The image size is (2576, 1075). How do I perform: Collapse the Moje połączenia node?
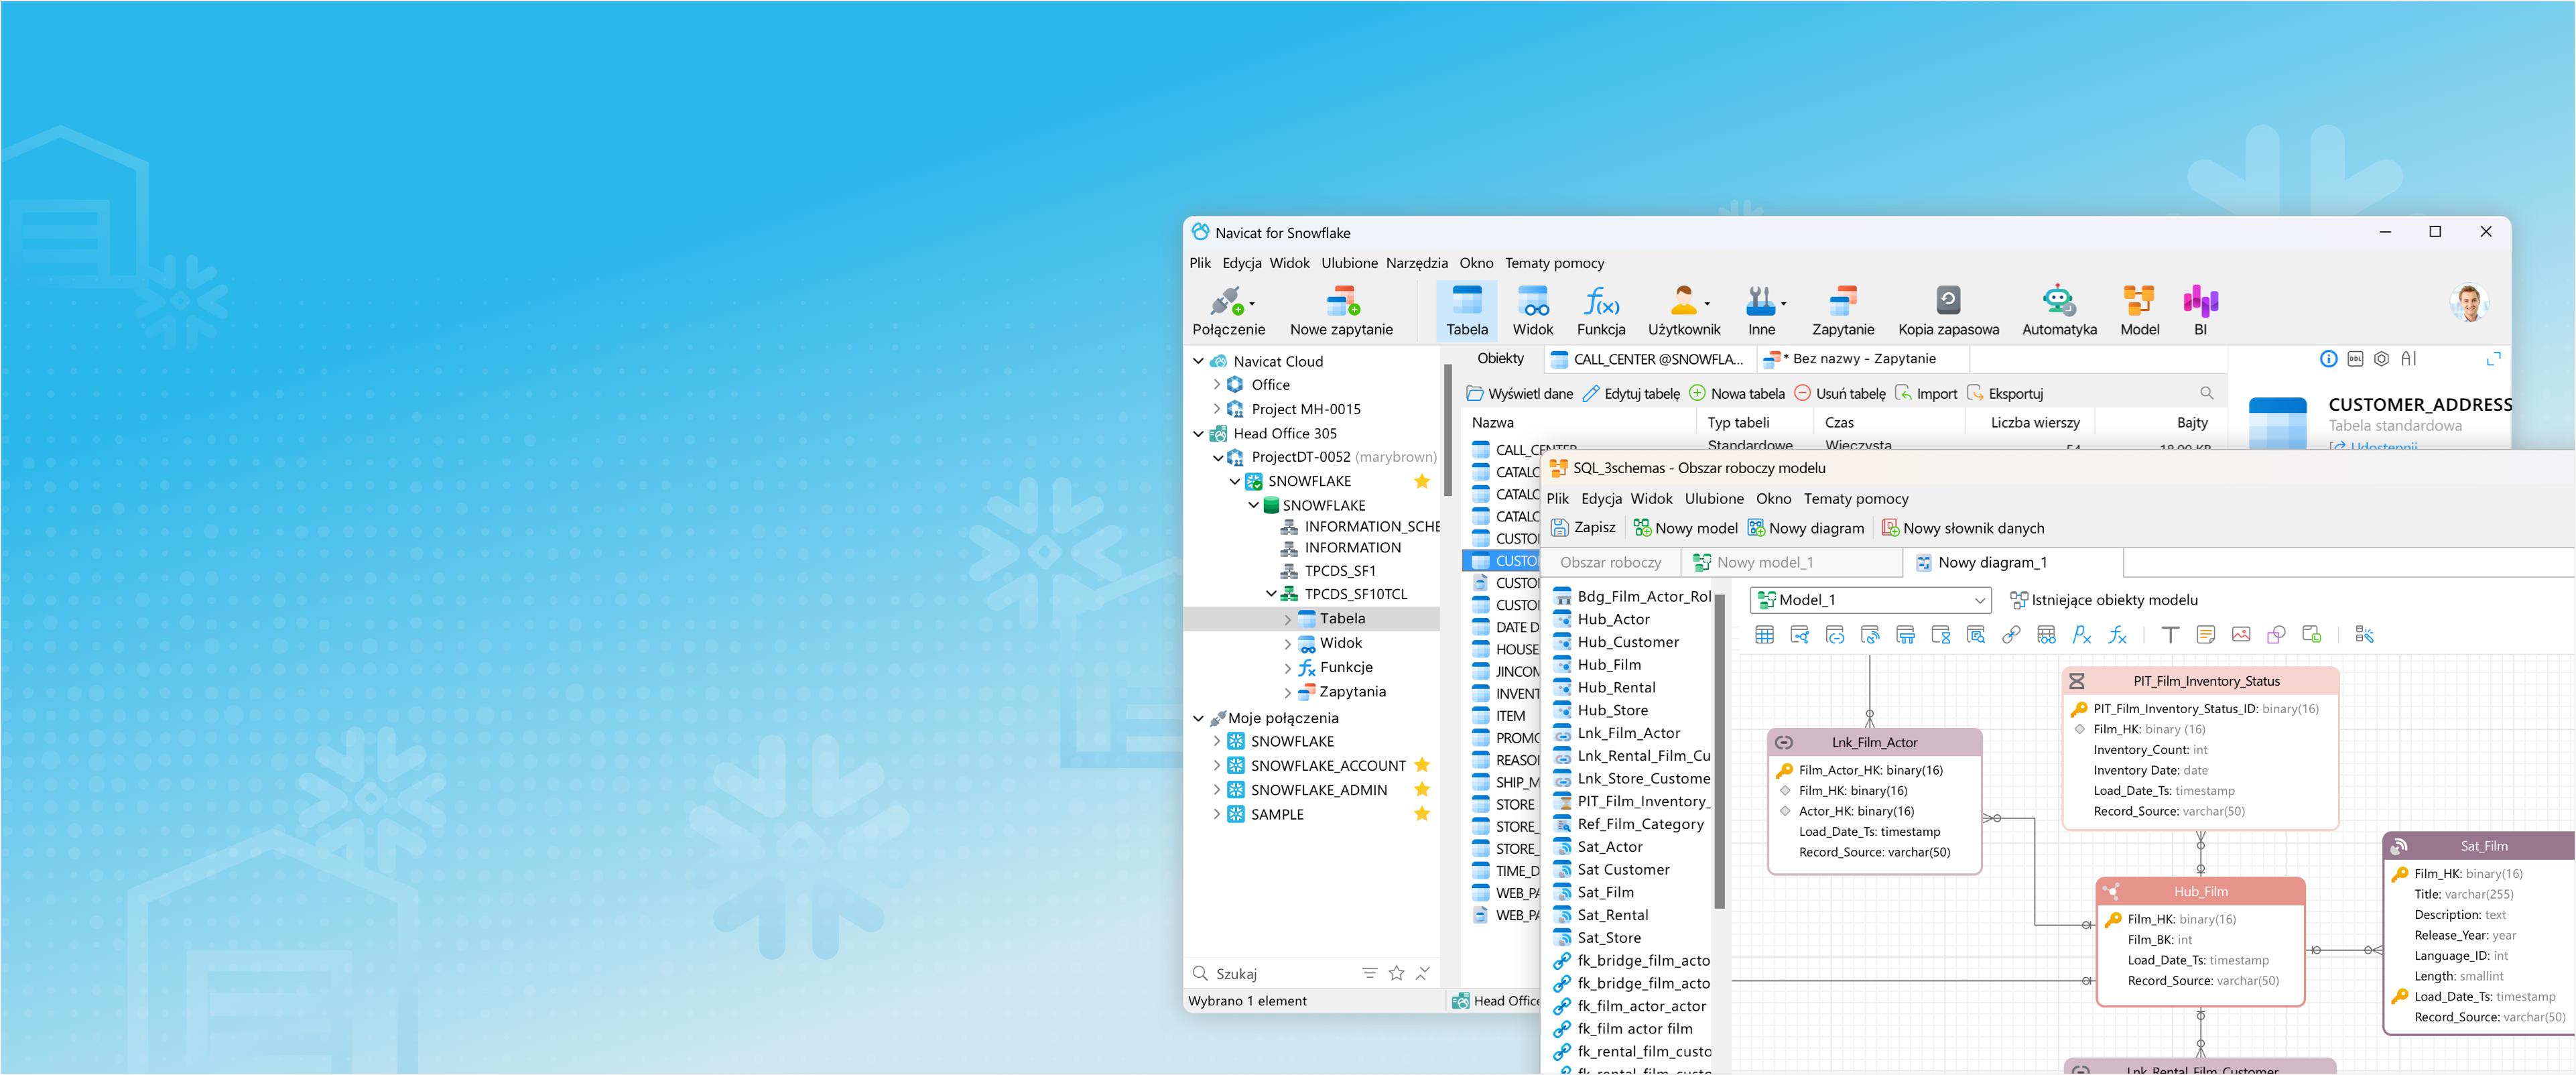[1198, 718]
